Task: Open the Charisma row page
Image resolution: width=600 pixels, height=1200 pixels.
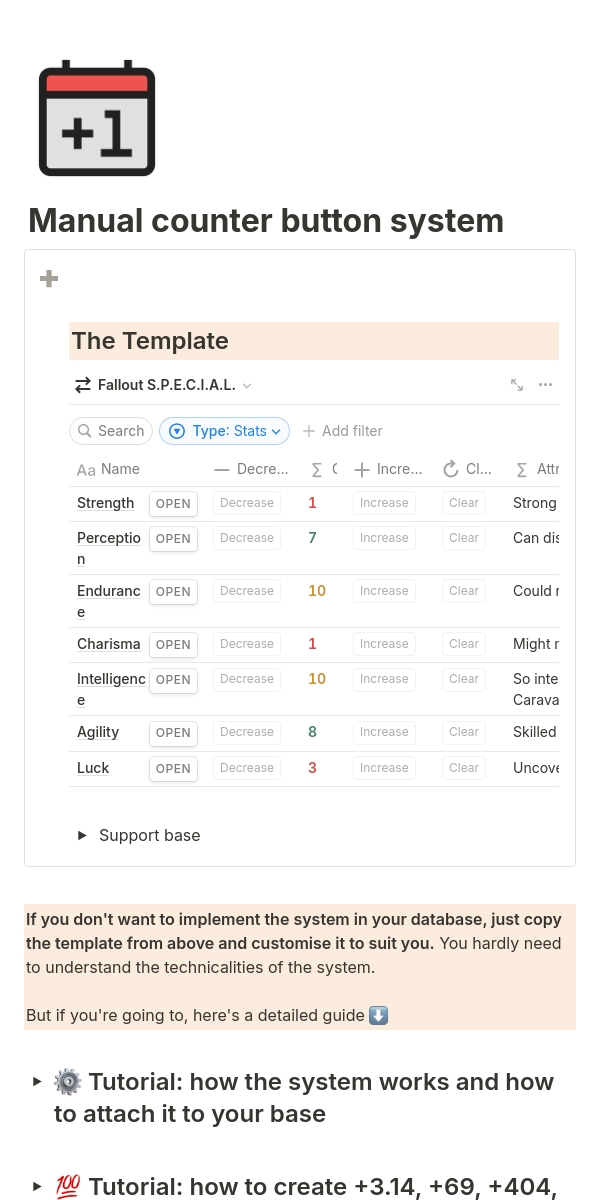Action: (173, 645)
